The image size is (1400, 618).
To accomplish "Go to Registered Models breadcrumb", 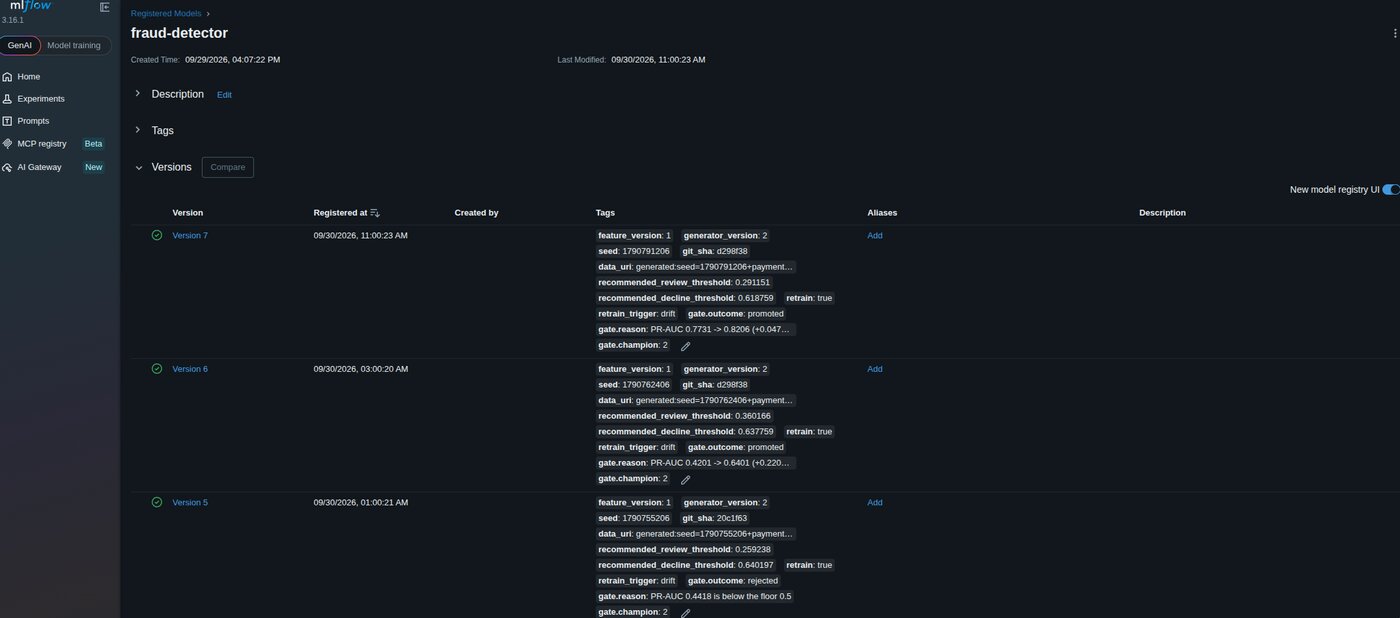I will 165,14.
